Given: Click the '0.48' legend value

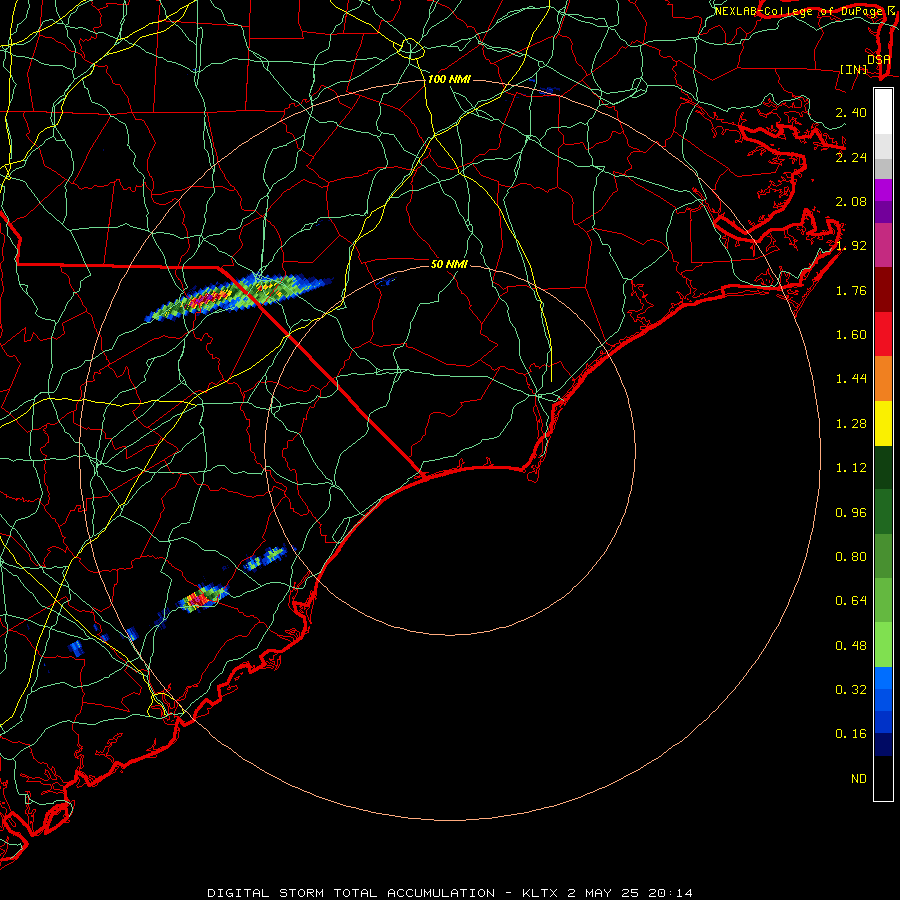Looking at the screenshot, I should pos(851,646).
